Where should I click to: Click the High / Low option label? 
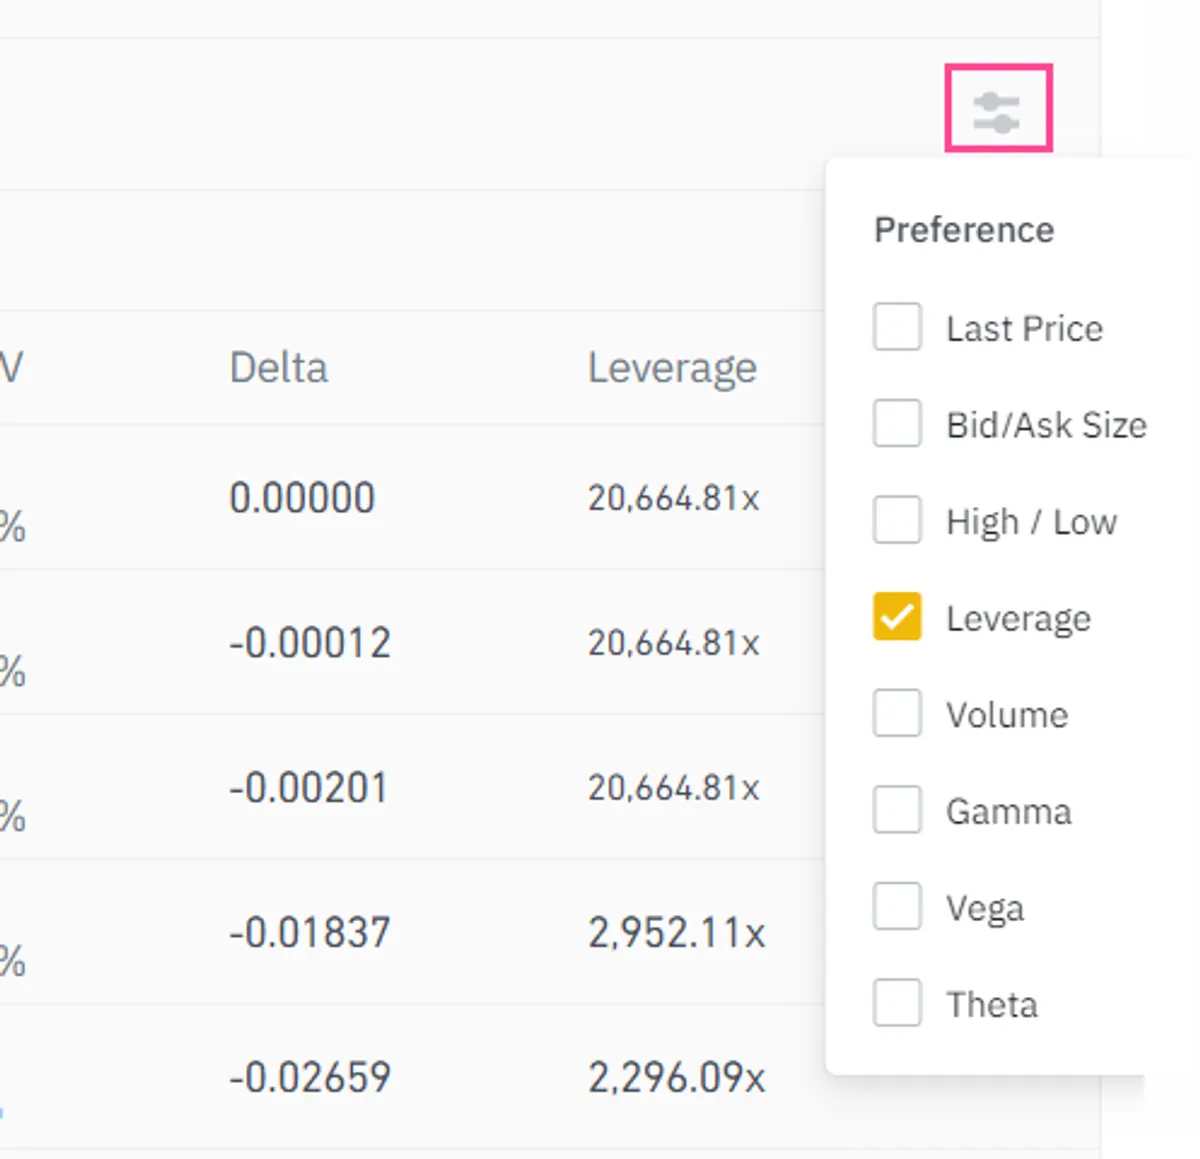coord(1032,522)
